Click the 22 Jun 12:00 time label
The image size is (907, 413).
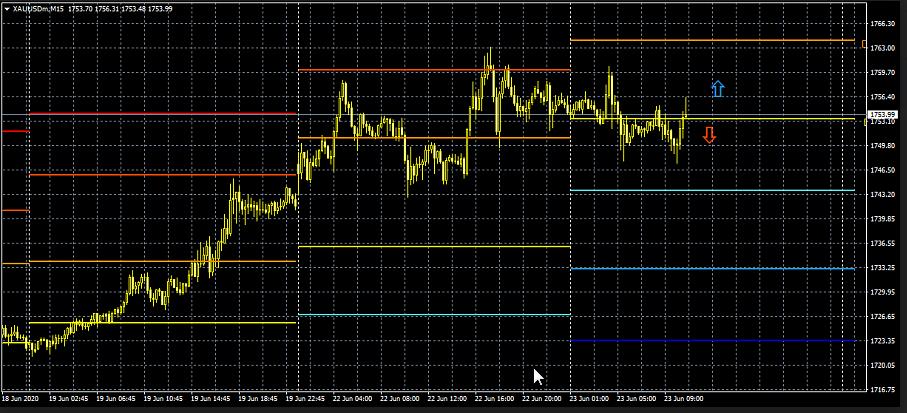448,399
